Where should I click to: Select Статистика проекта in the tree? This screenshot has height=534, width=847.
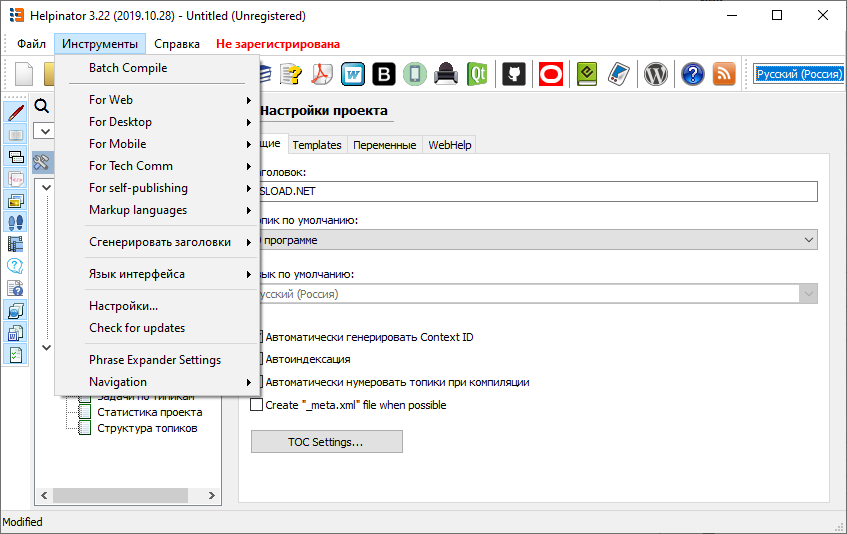click(x=149, y=412)
